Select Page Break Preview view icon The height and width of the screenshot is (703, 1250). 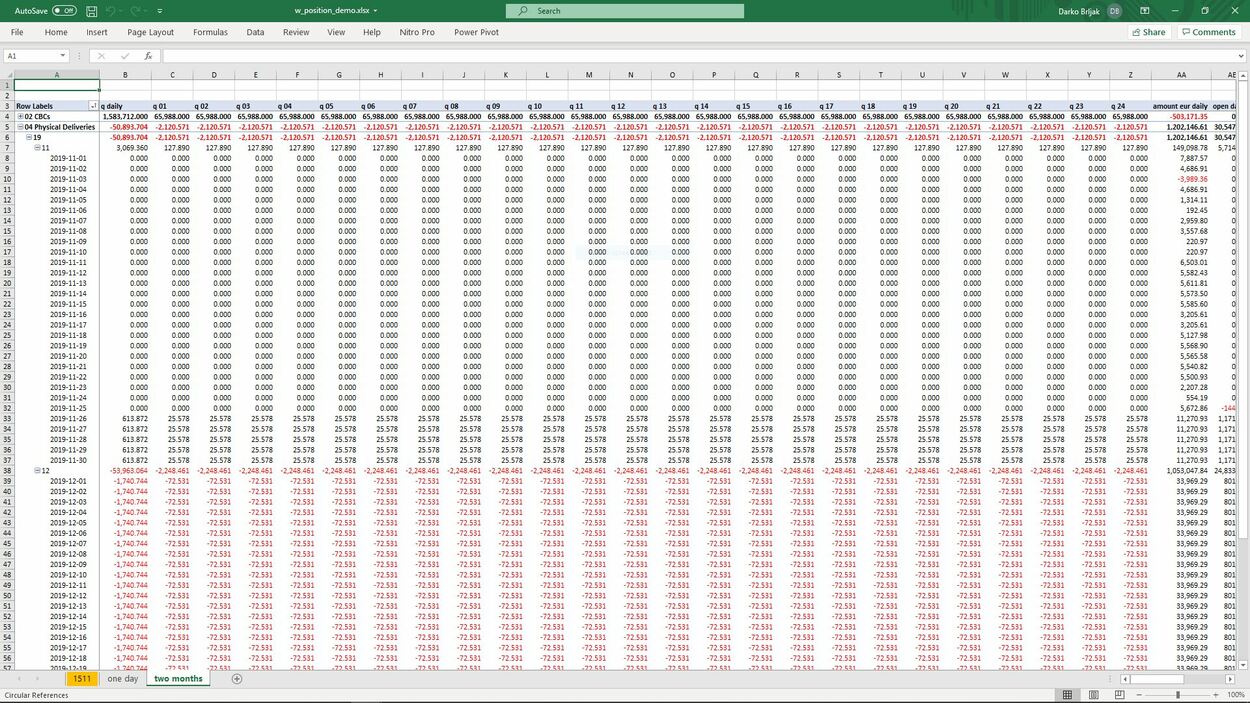pos(1116,695)
